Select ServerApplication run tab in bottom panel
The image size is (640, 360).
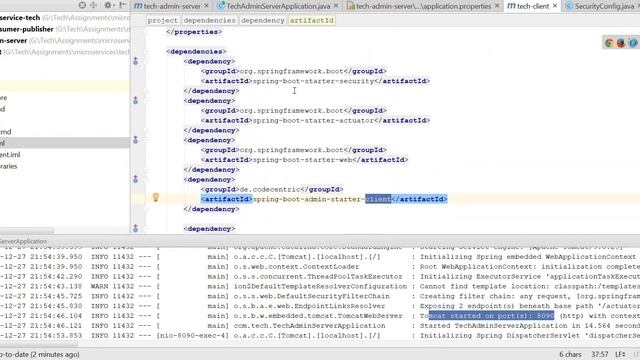[x=23, y=241]
